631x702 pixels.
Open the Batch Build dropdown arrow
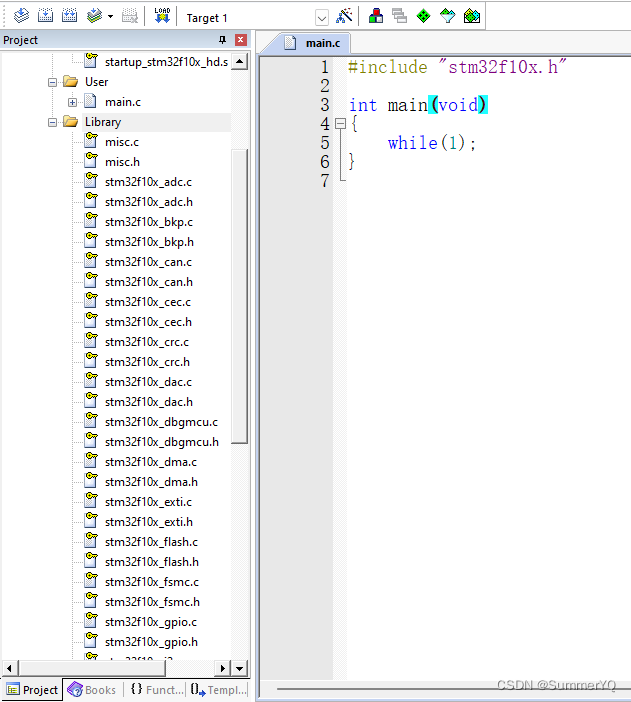[x=111, y=17]
